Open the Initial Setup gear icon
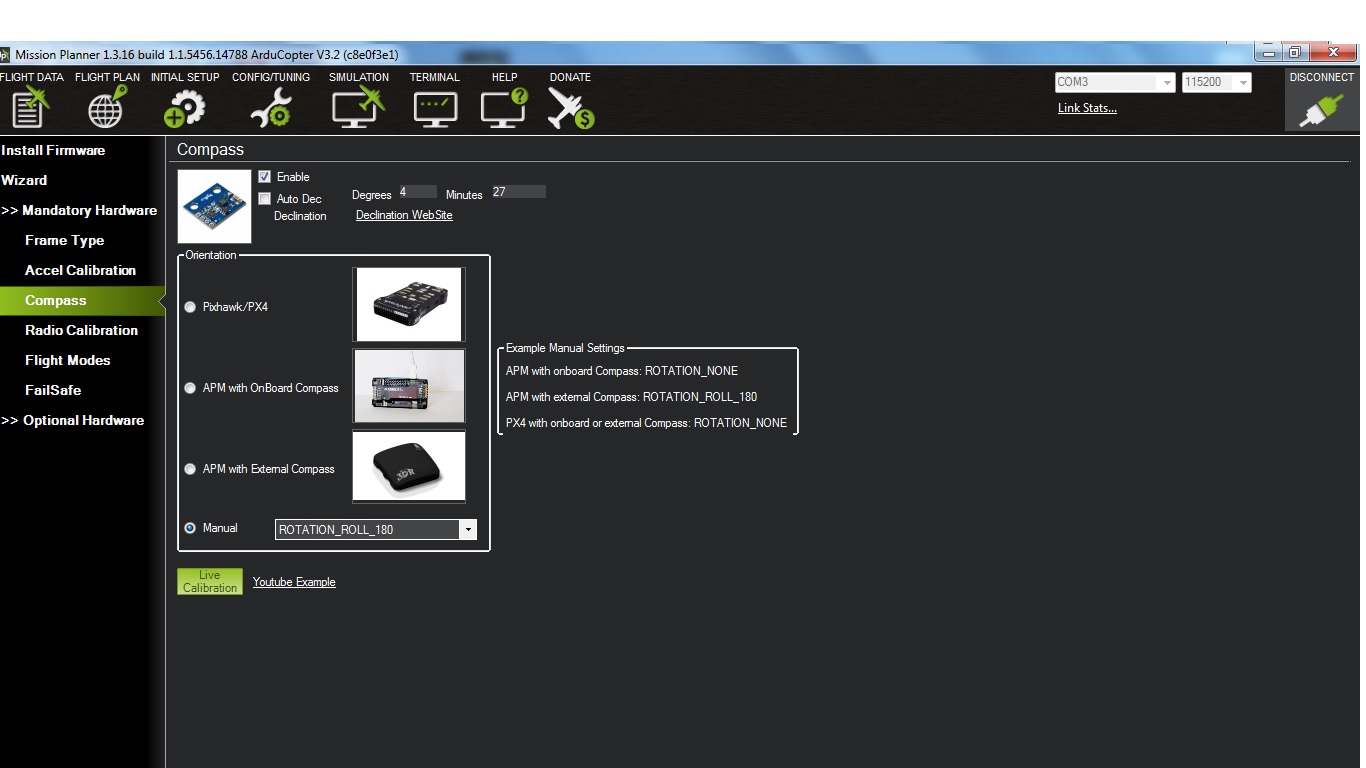The image size is (1366, 768). 185,108
